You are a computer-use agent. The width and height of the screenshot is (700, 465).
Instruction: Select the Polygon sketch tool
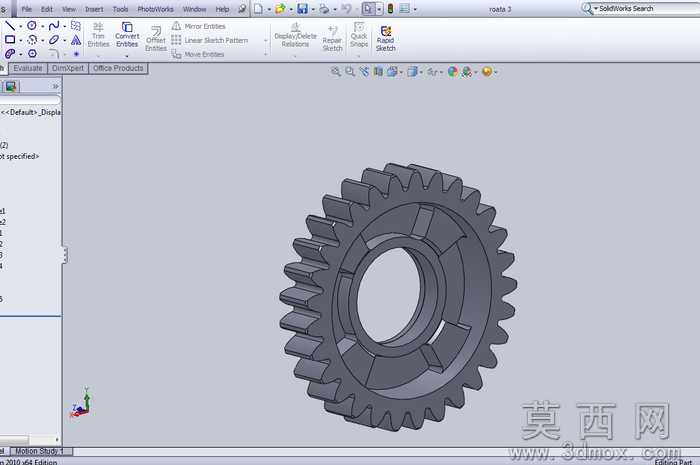(32, 54)
